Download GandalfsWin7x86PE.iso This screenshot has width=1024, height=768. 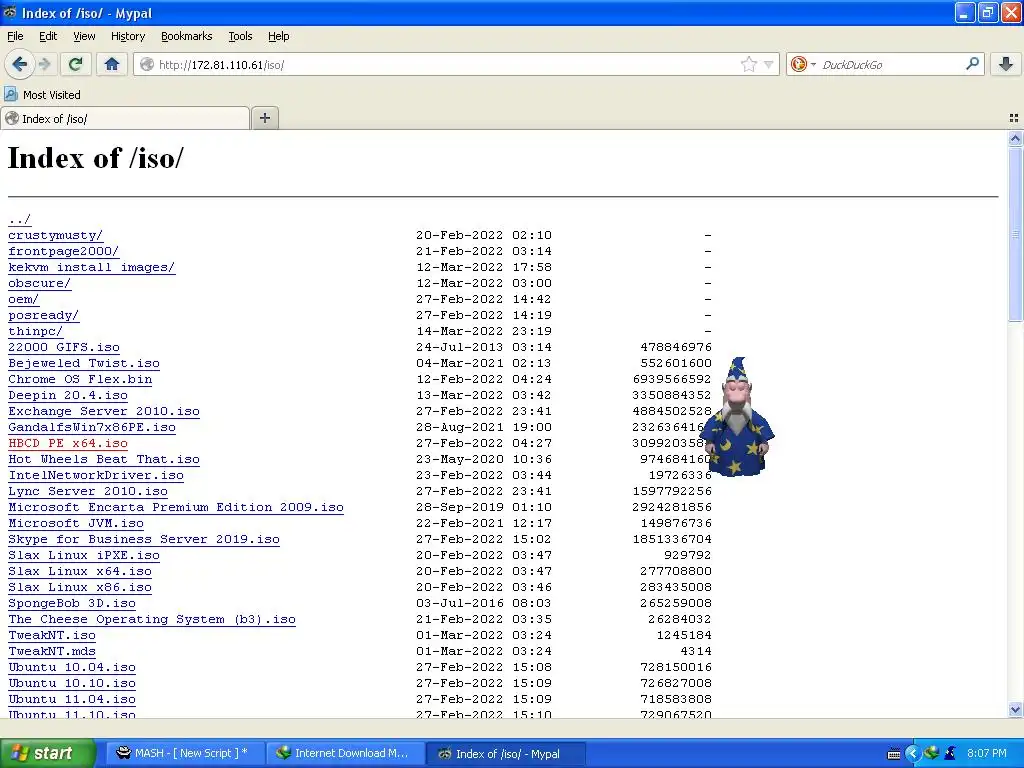point(92,427)
